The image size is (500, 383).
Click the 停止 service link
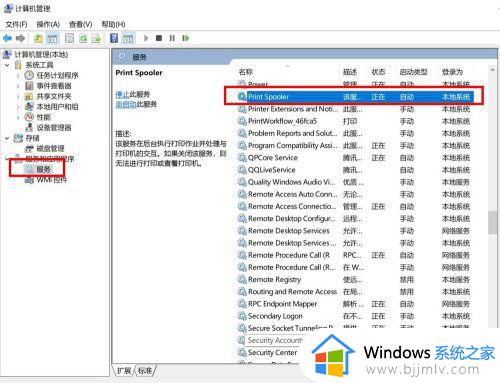[x=122, y=94]
